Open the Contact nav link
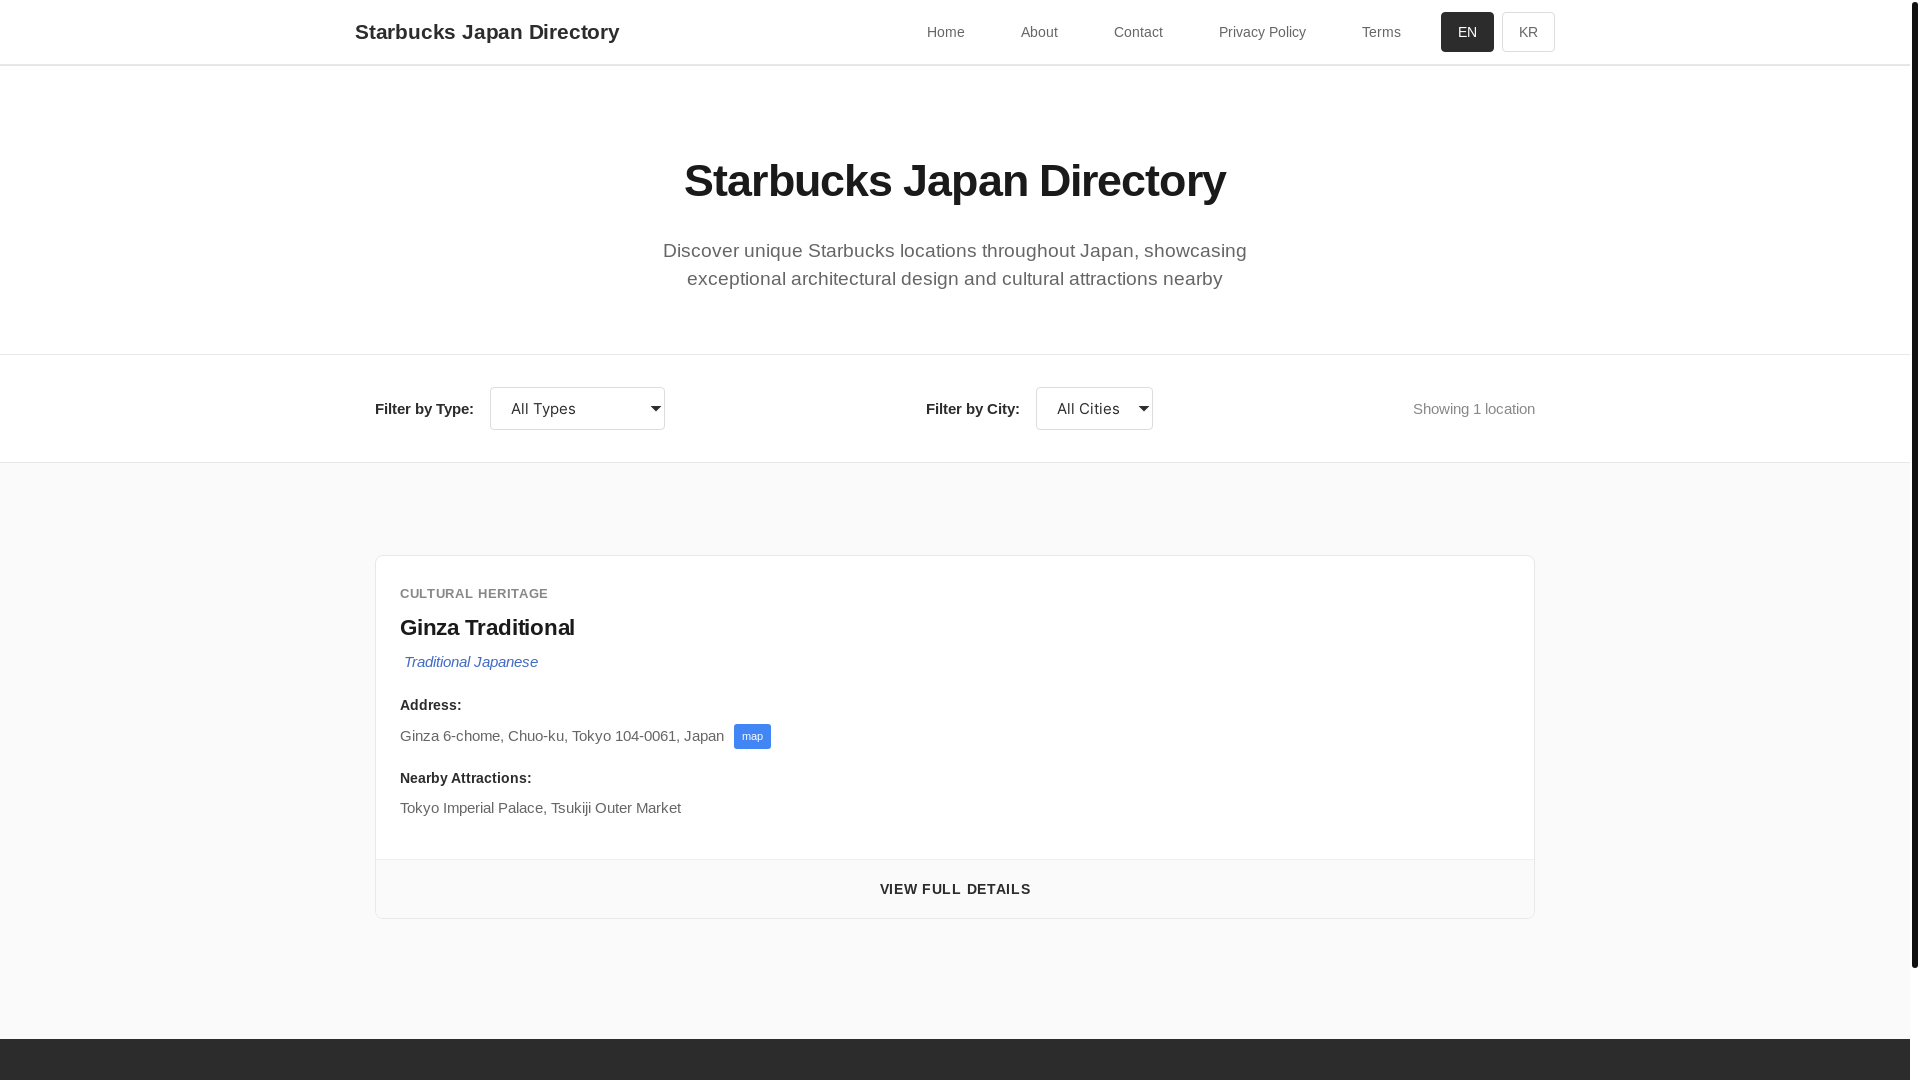This screenshot has width=1920, height=1080. [x=1138, y=32]
